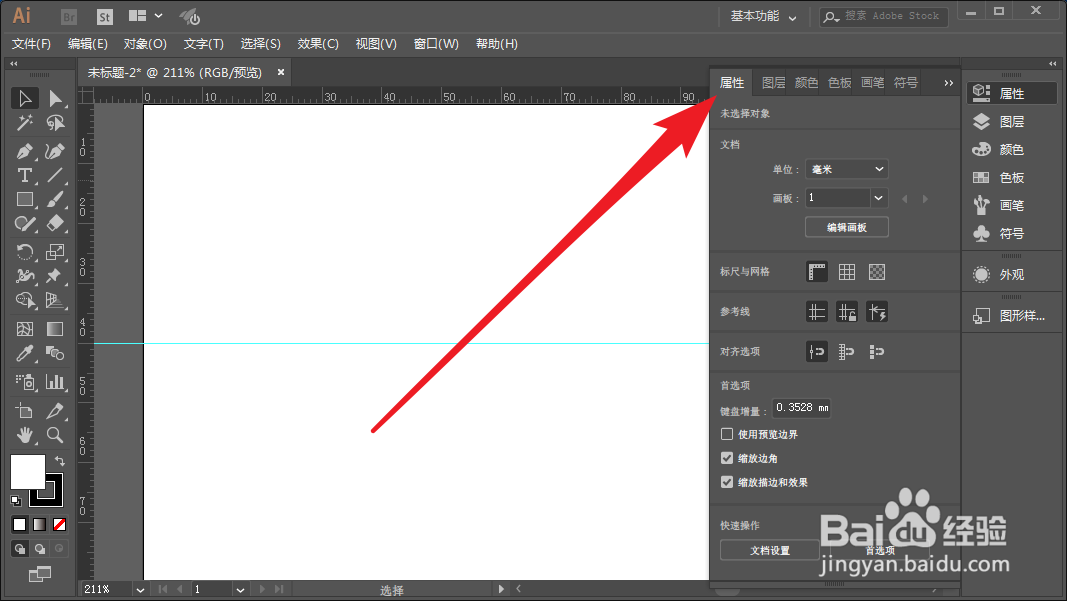1067x601 pixels.
Task: Toggle the transparency grid button
Action: click(x=876, y=272)
